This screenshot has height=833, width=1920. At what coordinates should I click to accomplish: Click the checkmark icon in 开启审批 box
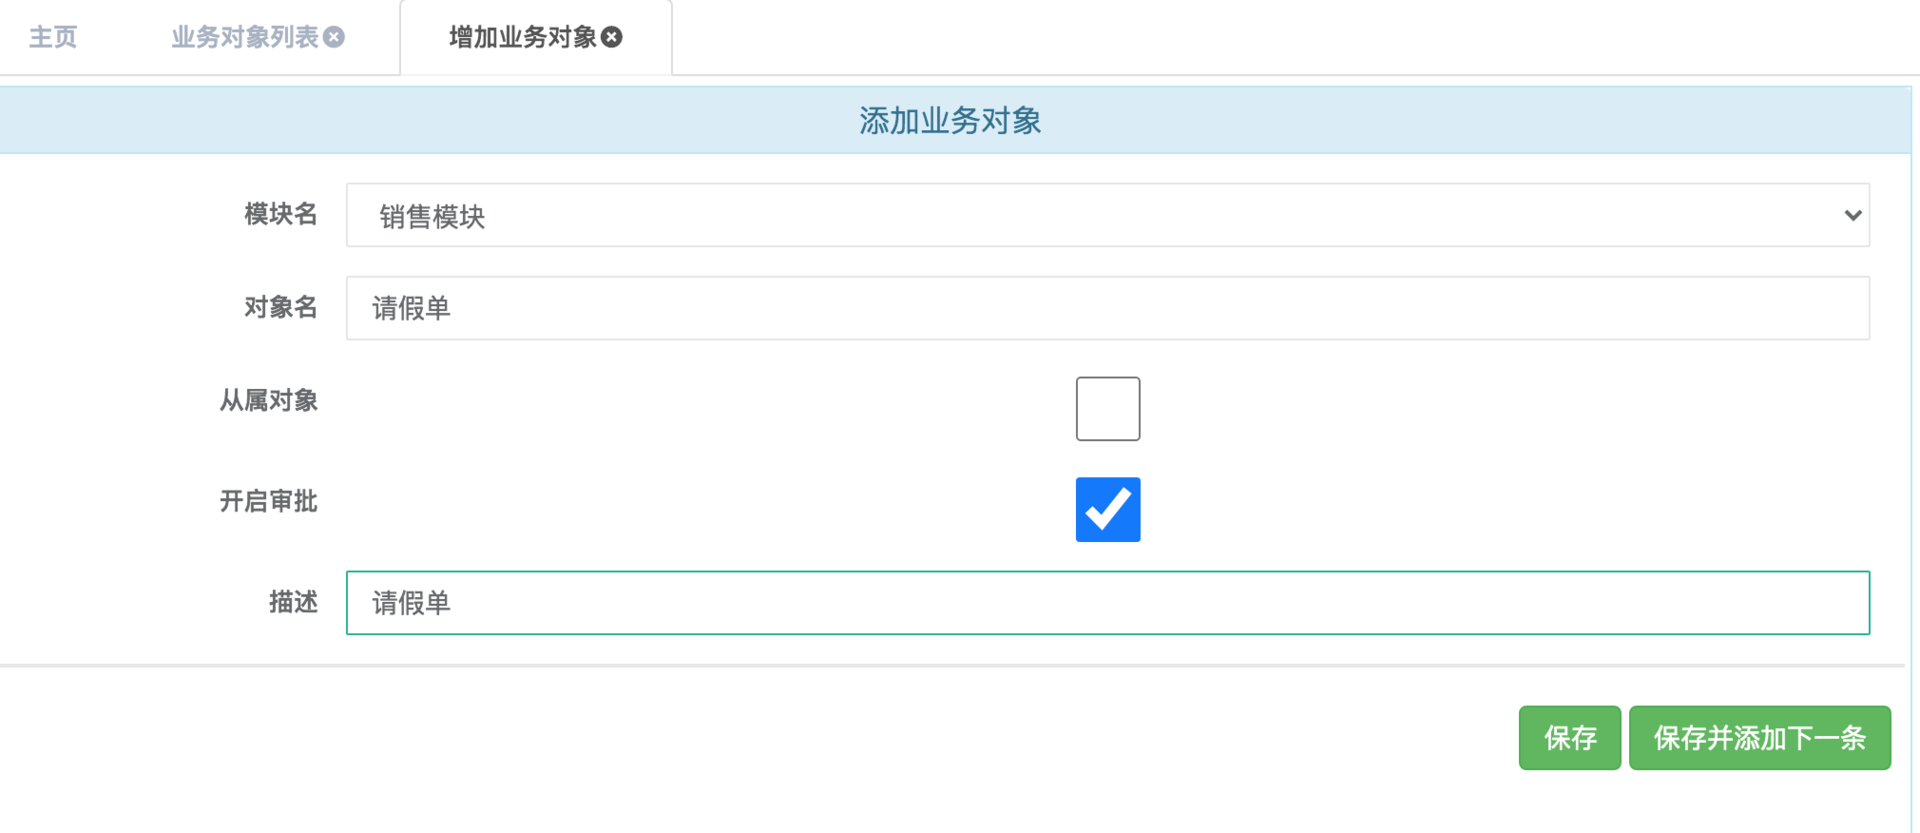tap(1107, 509)
